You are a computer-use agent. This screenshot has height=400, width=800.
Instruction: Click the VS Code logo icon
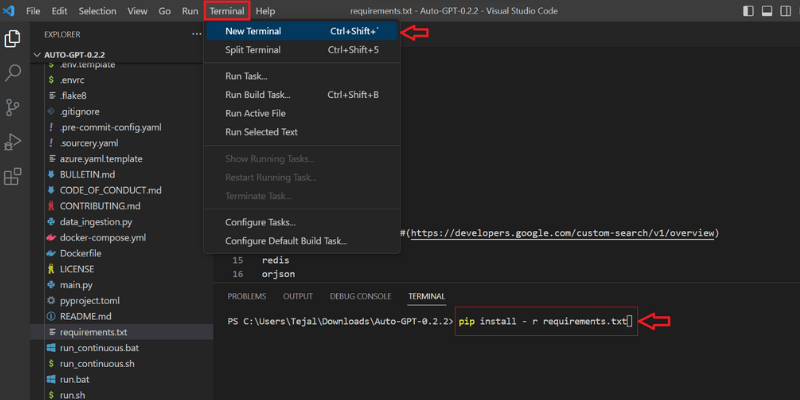(9, 11)
